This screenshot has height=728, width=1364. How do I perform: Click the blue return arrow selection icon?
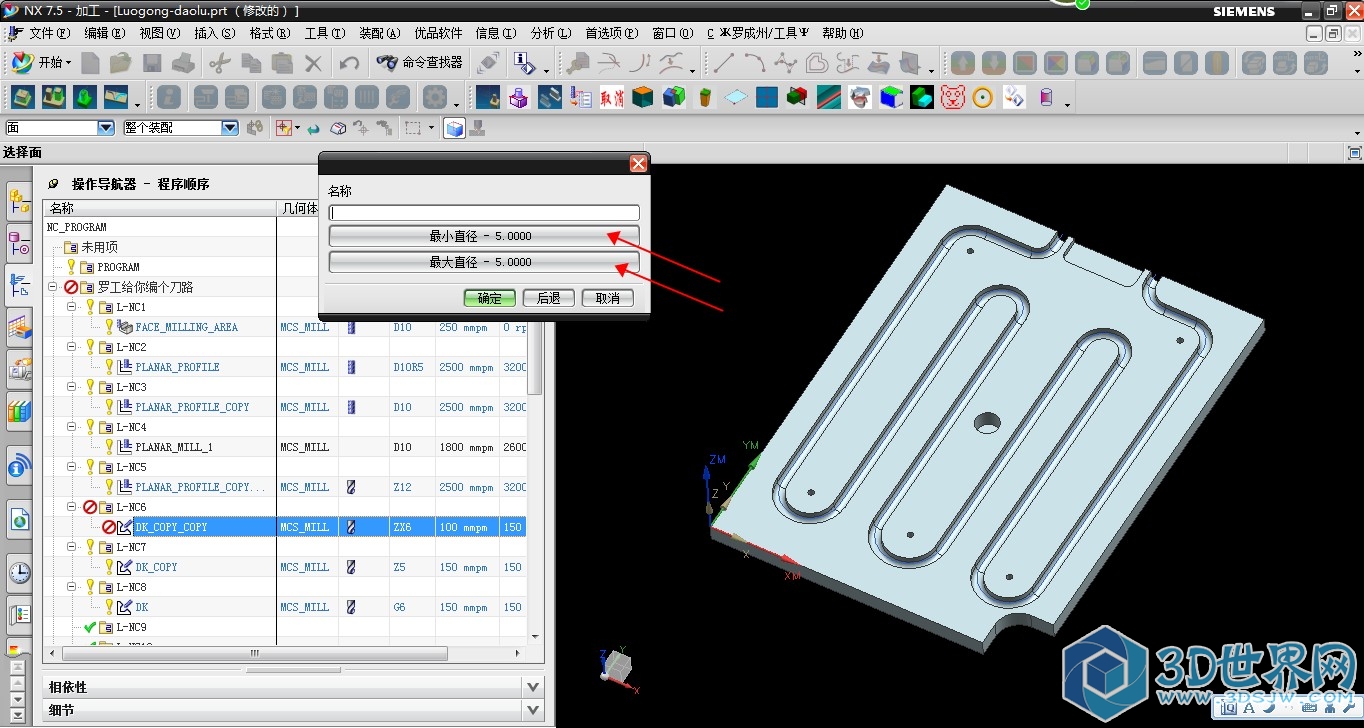tap(314, 128)
